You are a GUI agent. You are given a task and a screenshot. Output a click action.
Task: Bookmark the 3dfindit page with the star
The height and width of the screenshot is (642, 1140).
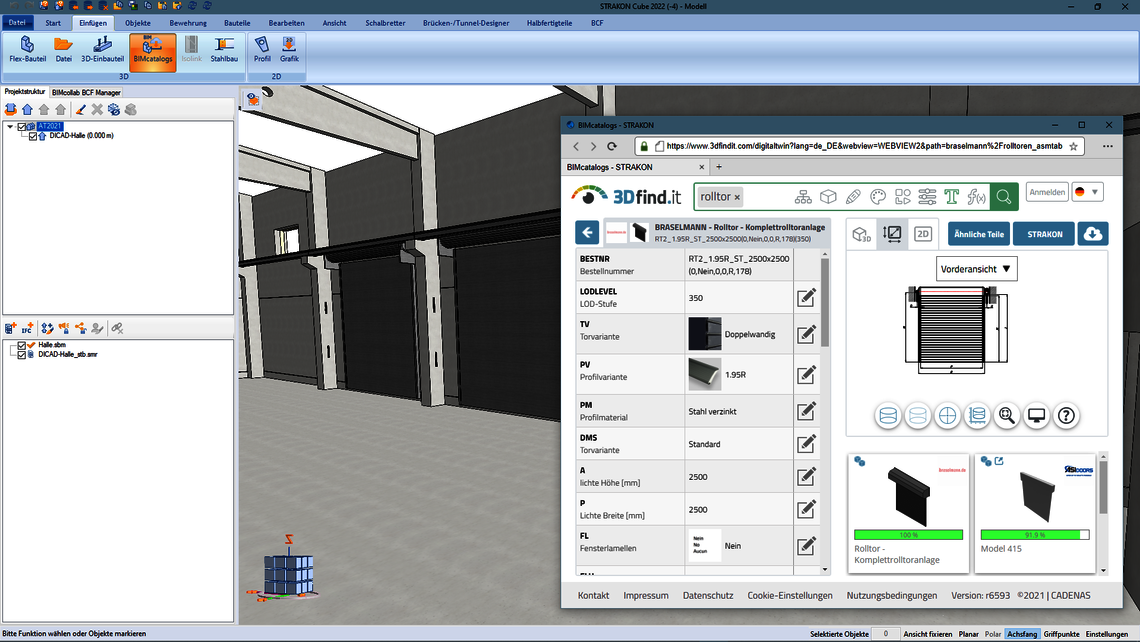(x=1073, y=146)
